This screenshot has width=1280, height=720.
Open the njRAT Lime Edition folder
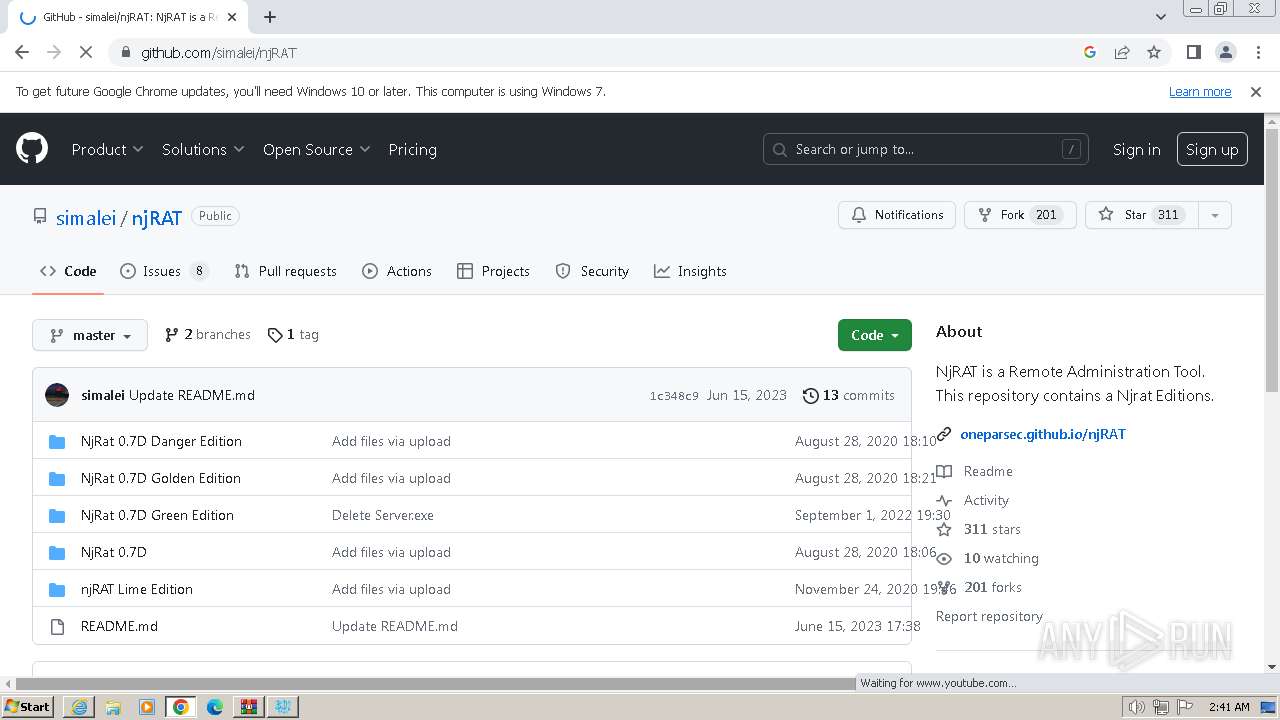pyautogui.click(x=137, y=589)
